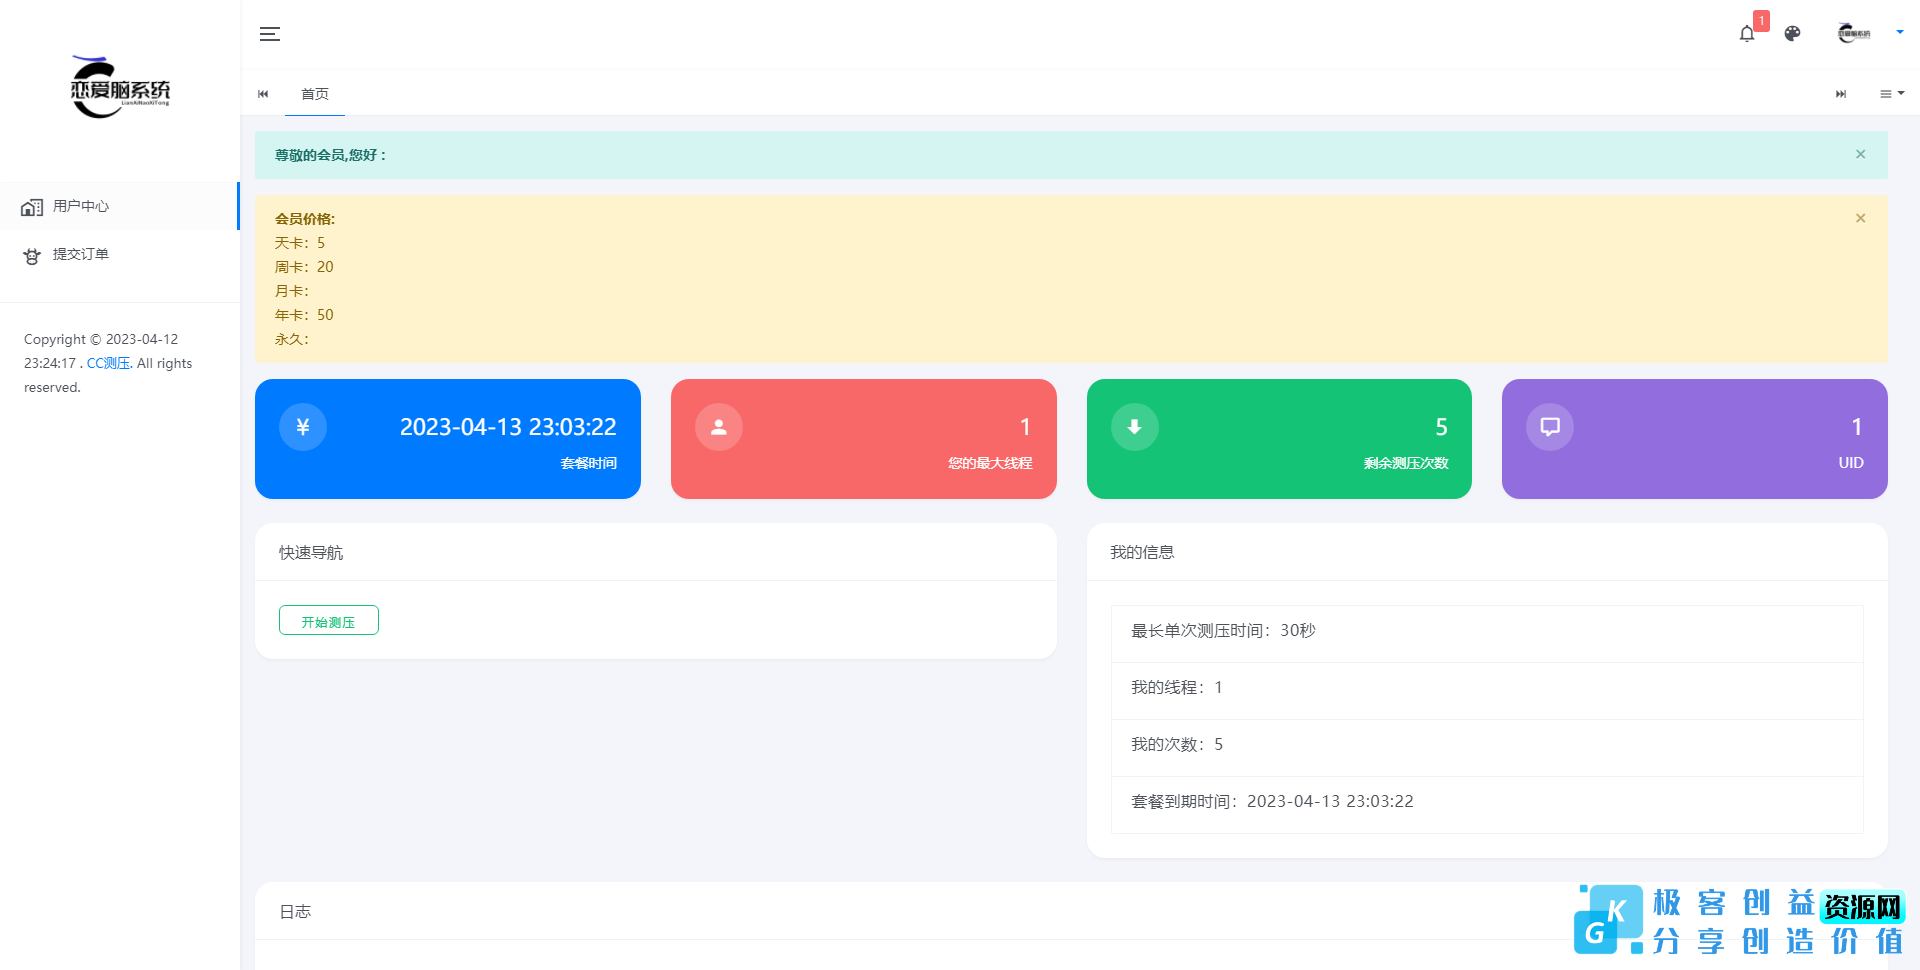Expand the user avatar dropdown arrow
The height and width of the screenshot is (970, 1920).
(1899, 32)
